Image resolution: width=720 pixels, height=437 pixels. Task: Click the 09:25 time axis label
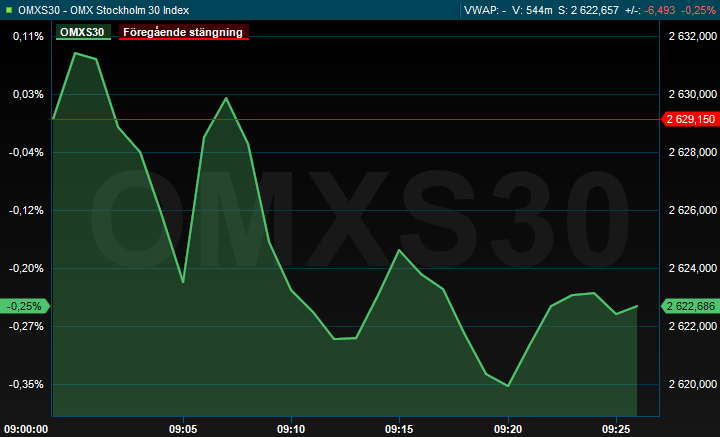tap(616, 429)
